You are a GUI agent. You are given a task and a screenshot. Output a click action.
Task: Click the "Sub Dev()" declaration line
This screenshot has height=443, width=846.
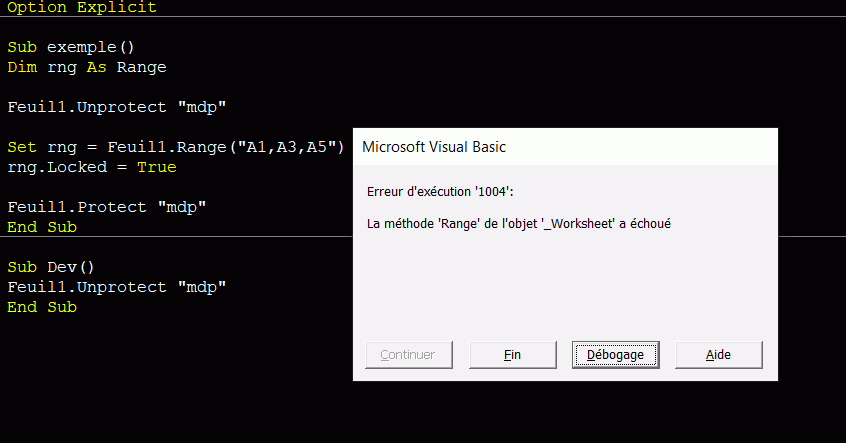50,267
